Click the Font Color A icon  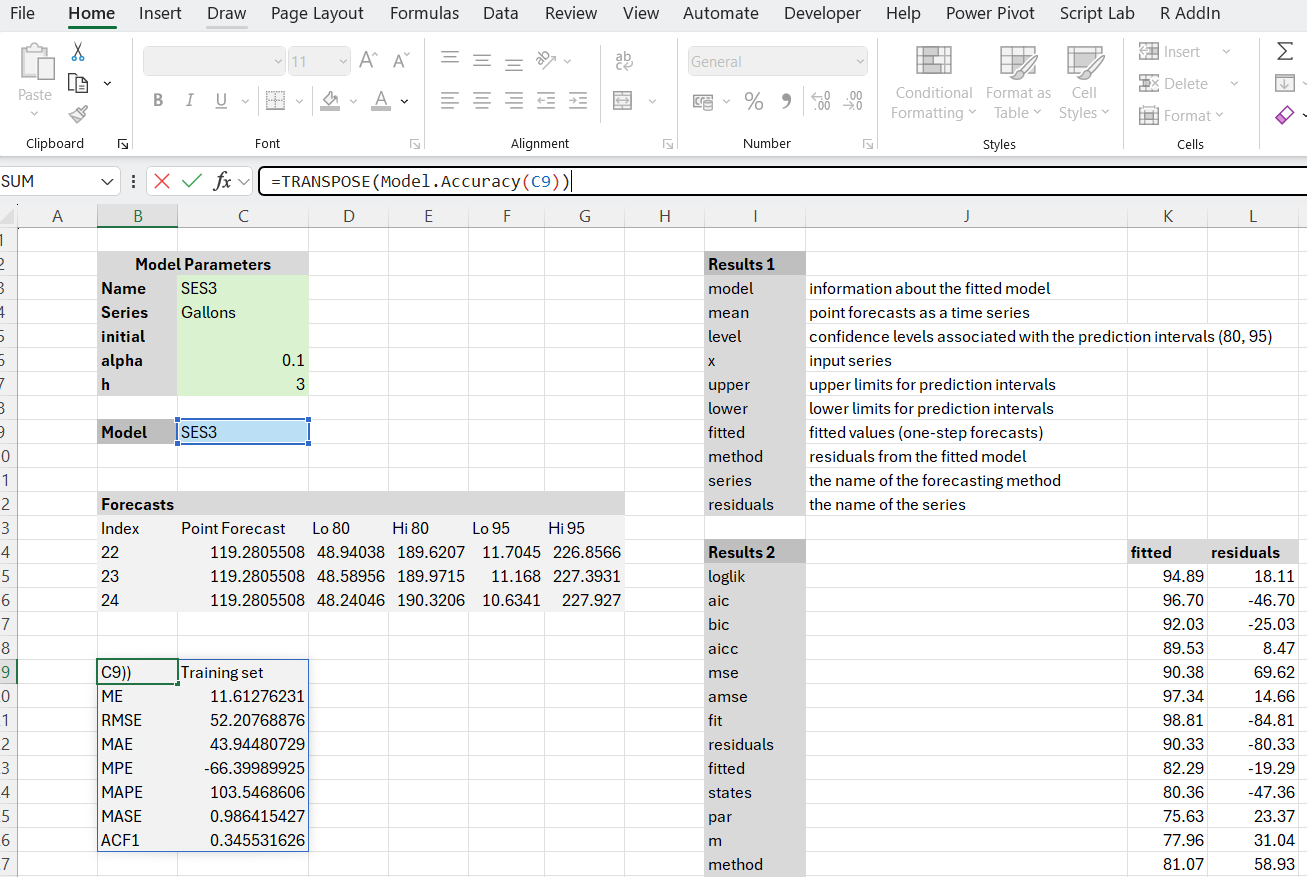pyautogui.click(x=381, y=101)
